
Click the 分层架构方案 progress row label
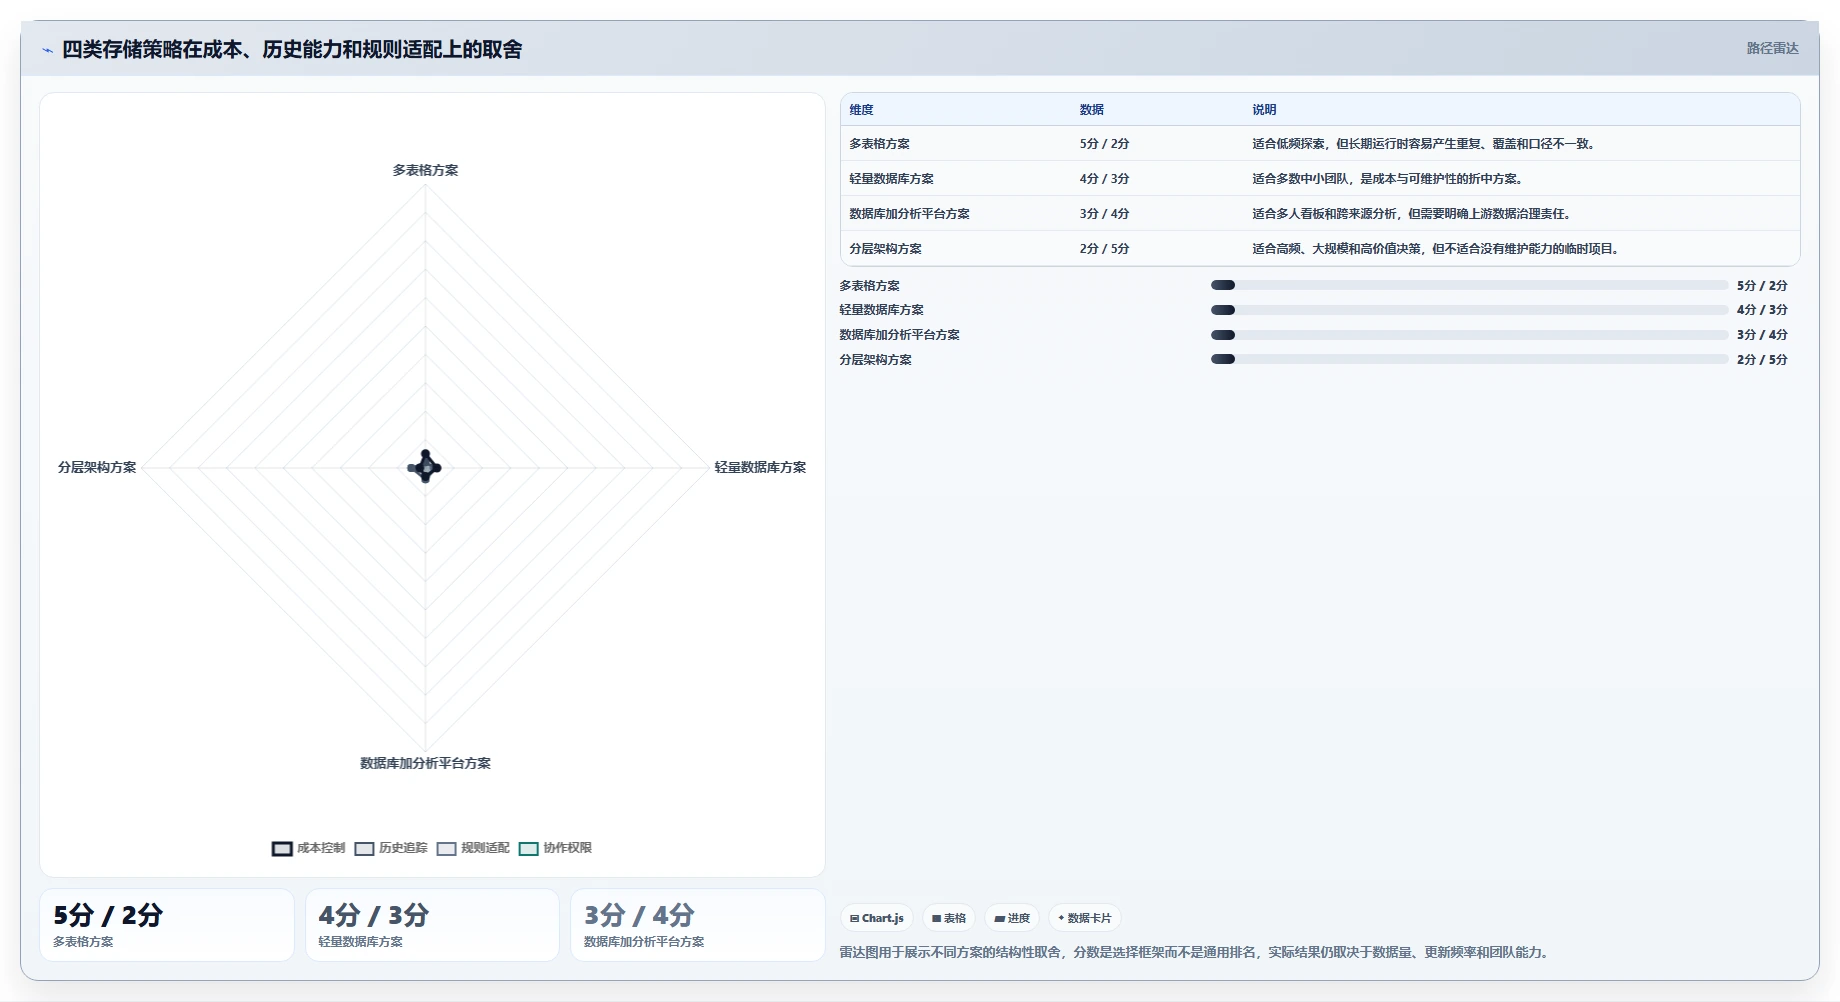(x=875, y=360)
